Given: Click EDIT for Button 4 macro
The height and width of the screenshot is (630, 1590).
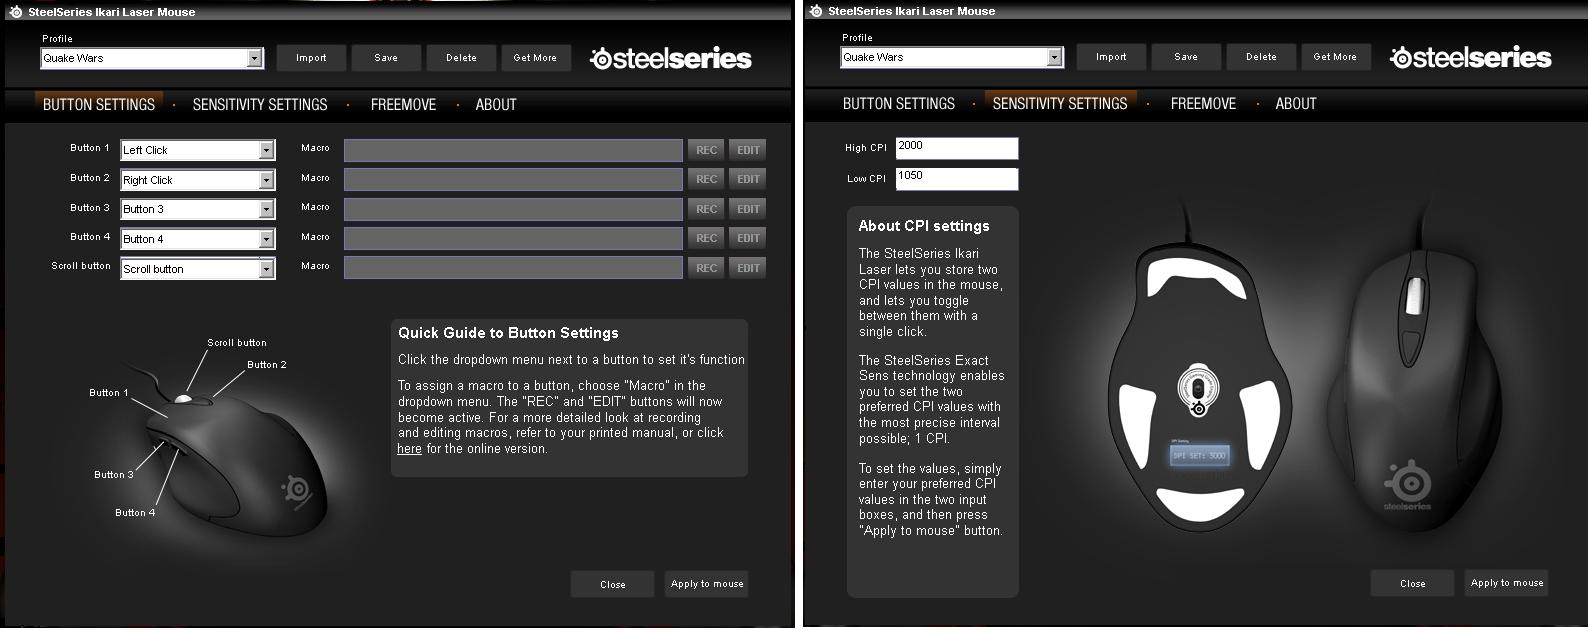Looking at the screenshot, I should point(748,238).
